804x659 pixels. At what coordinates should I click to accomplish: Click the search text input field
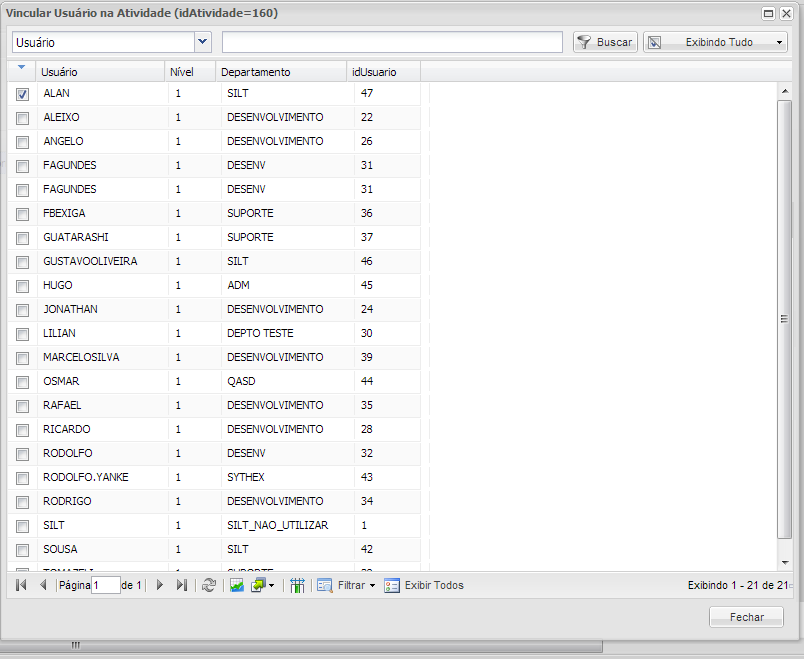tap(392, 42)
